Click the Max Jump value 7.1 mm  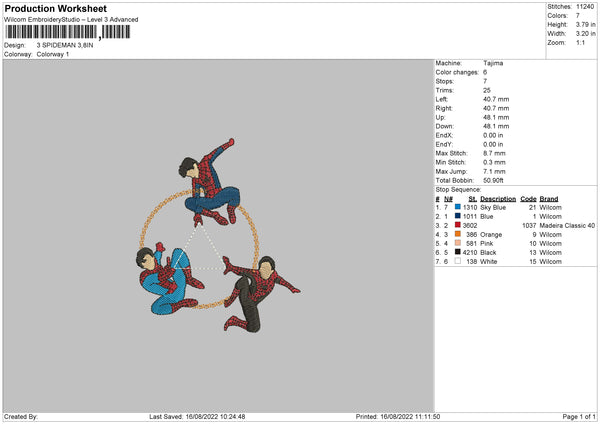tap(494, 171)
